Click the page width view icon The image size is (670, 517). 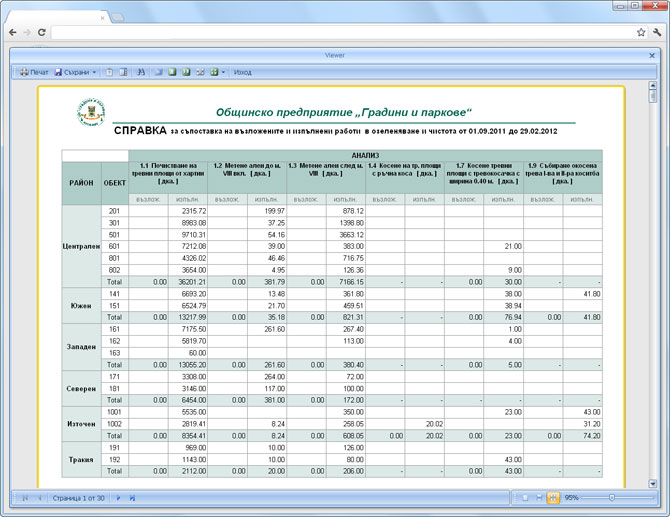(x=200, y=72)
